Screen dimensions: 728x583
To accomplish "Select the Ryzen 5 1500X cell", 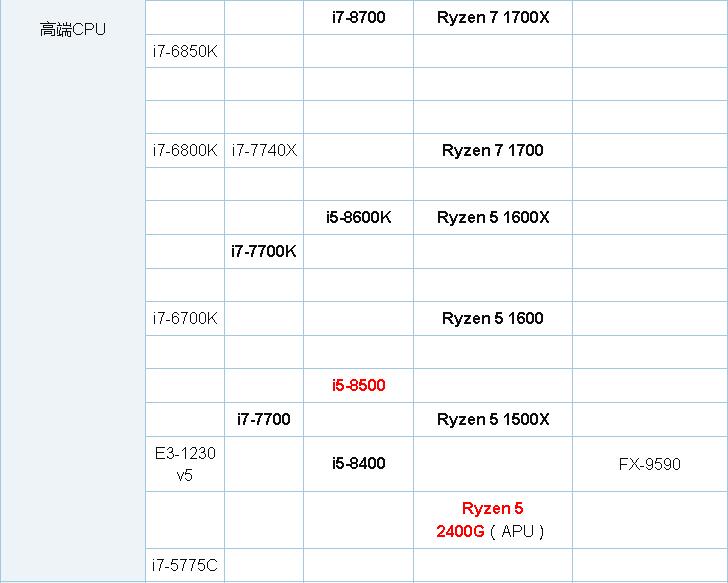I will click(492, 419).
